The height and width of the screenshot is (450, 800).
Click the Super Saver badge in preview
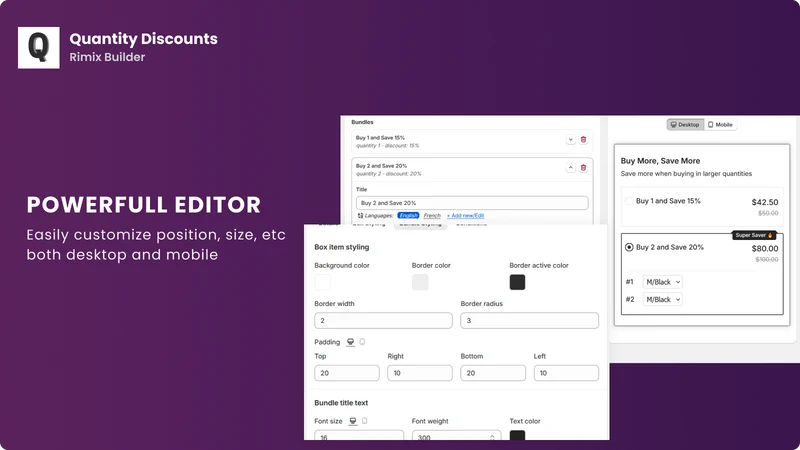[754, 235]
